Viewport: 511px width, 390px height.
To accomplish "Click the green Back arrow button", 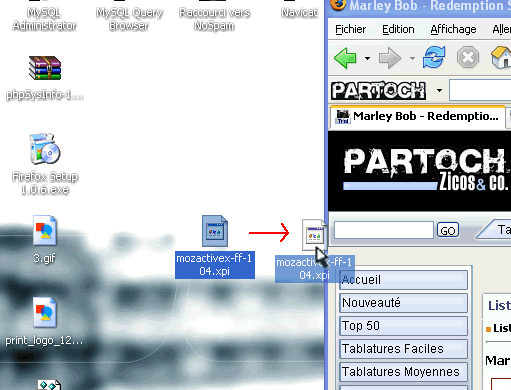I will pos(345,58).
